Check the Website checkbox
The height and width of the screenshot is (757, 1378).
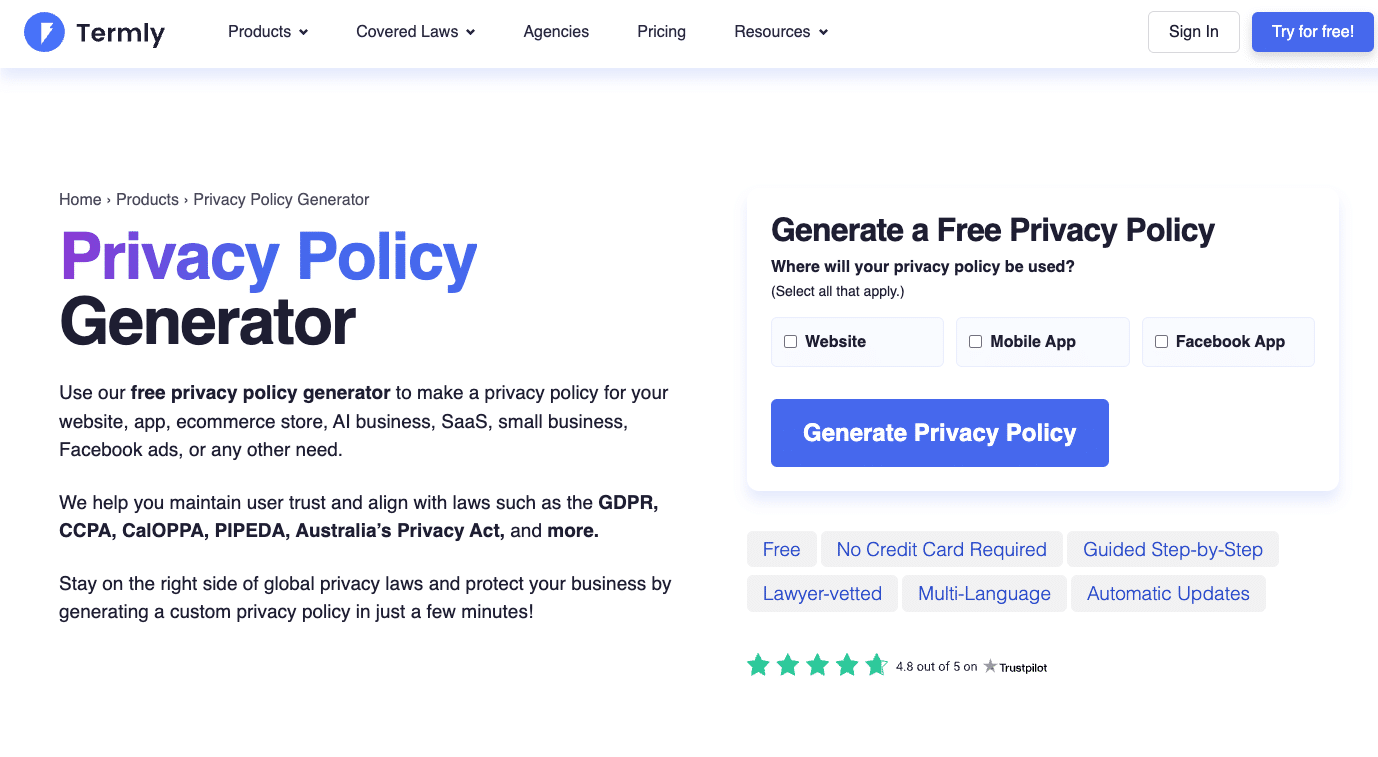pyautogui.click(x=791, y=342)
